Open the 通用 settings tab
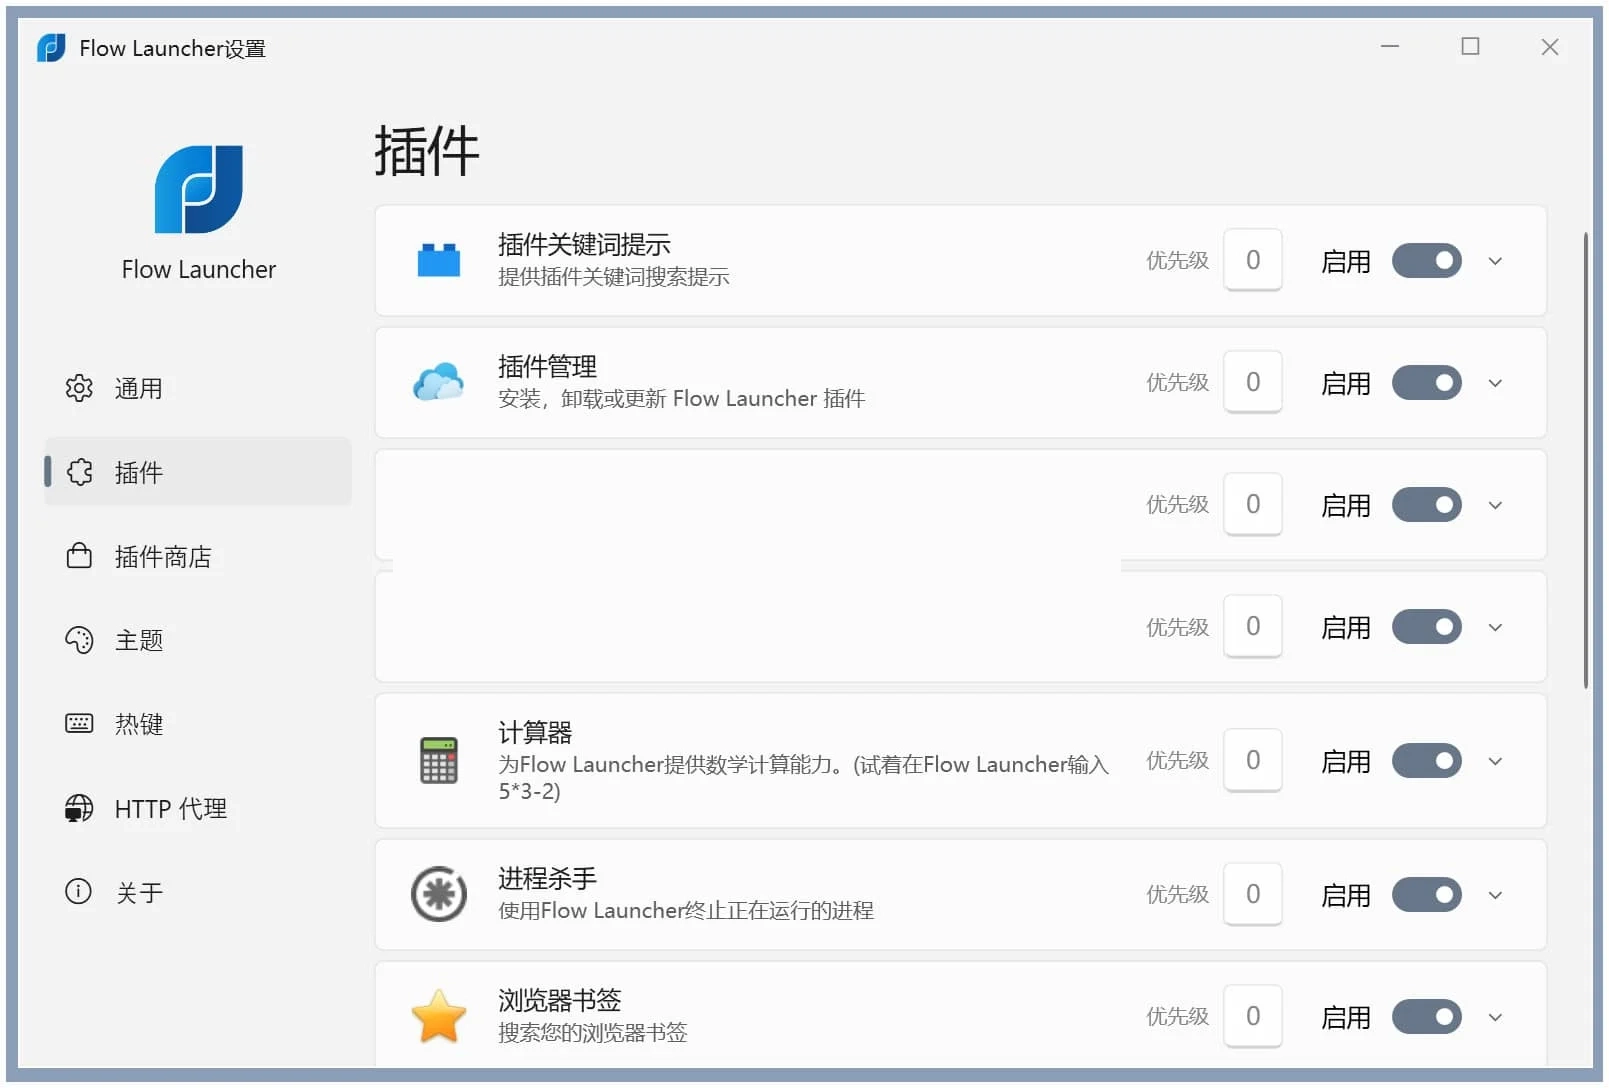 point(139,389)
